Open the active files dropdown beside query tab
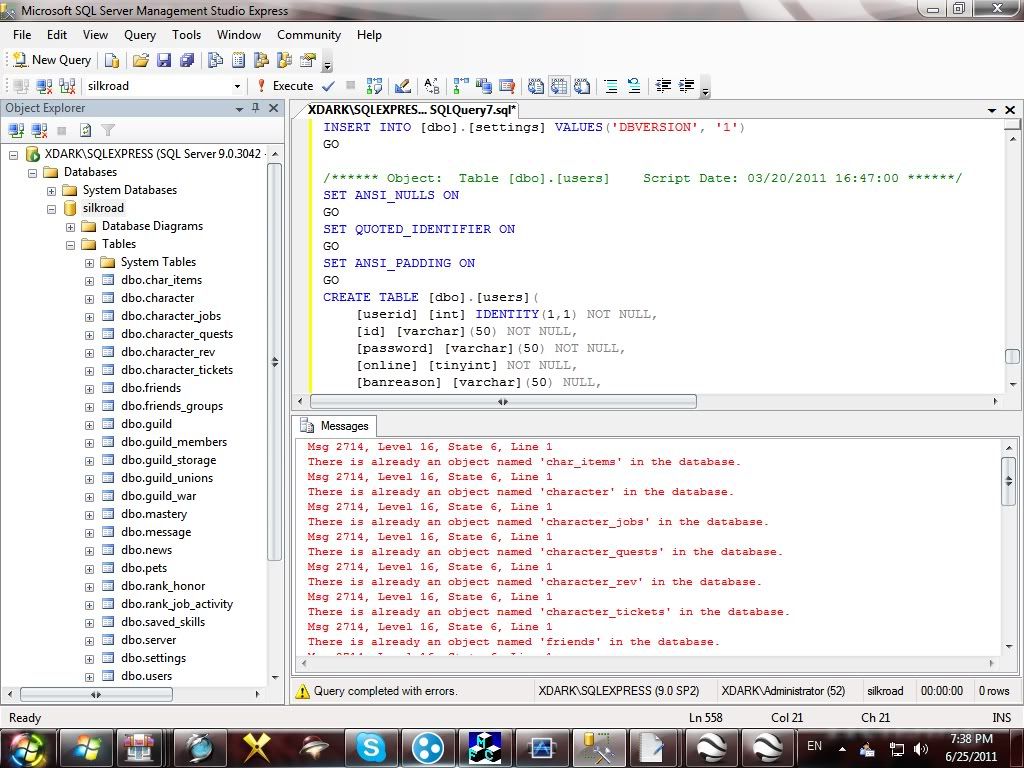The width and height of the screenshot is (1024, 768). pos(992,110)
